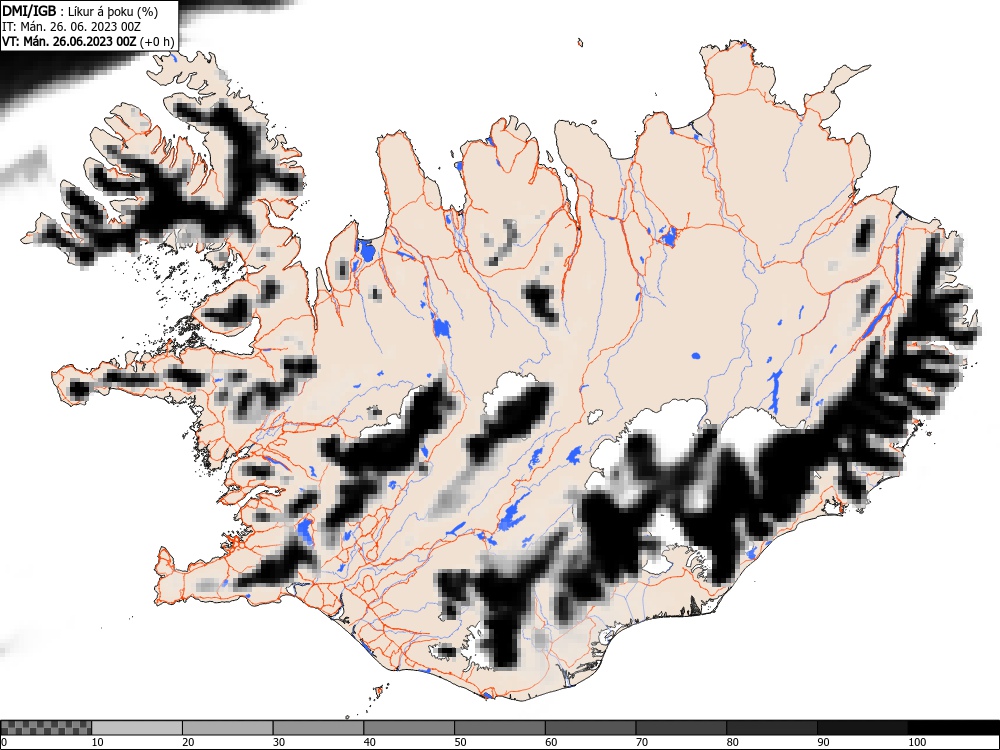
Task: Click the 'VT: Mán. 26.06.2023 00Z' valid-time line
Action: point(69,41)
